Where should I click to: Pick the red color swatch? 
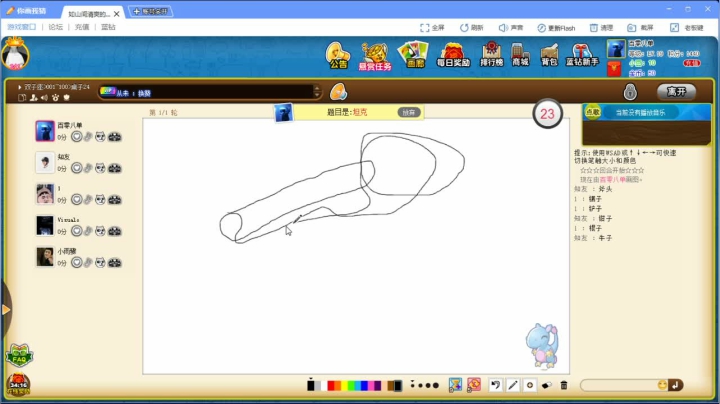pyautogui.click(x=331, y=386)
